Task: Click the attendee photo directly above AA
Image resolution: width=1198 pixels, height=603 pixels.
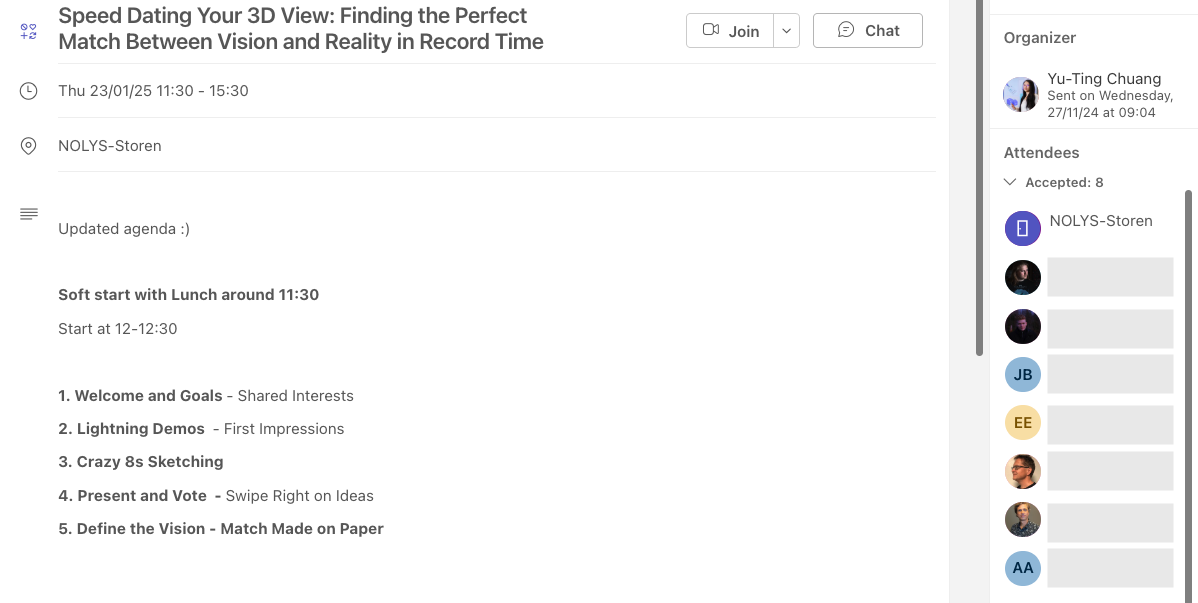Action: pyautogui.click(x=1022, y=520)
